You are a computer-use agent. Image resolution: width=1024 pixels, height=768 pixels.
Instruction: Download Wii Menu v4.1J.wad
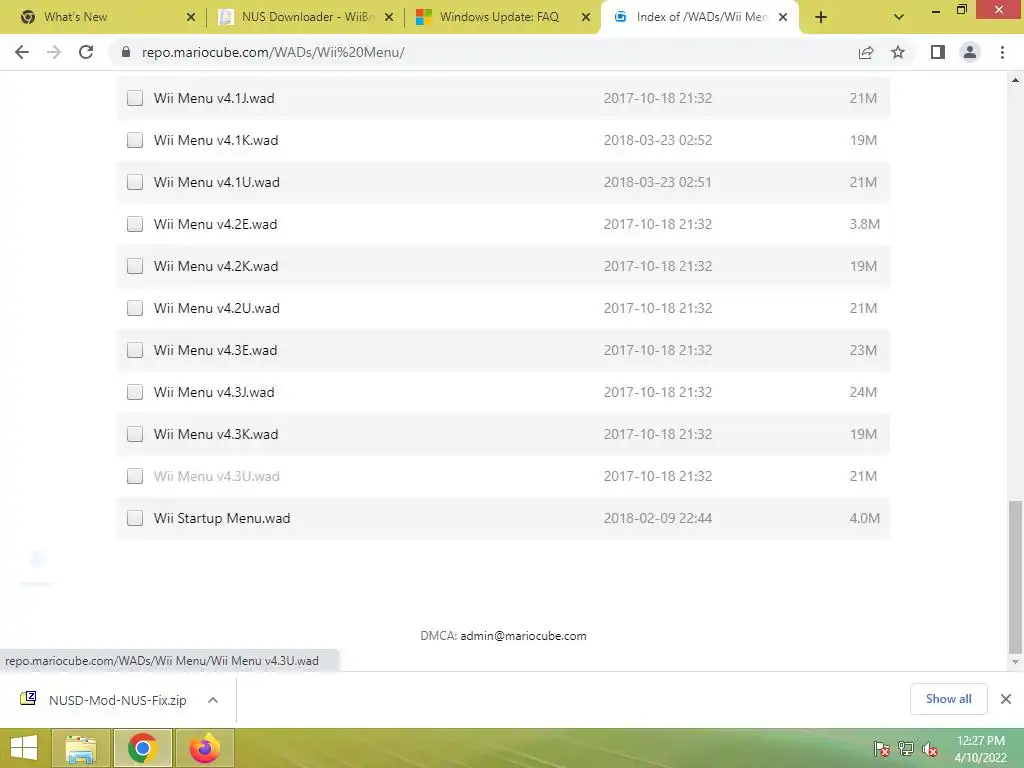coord(214,98)
